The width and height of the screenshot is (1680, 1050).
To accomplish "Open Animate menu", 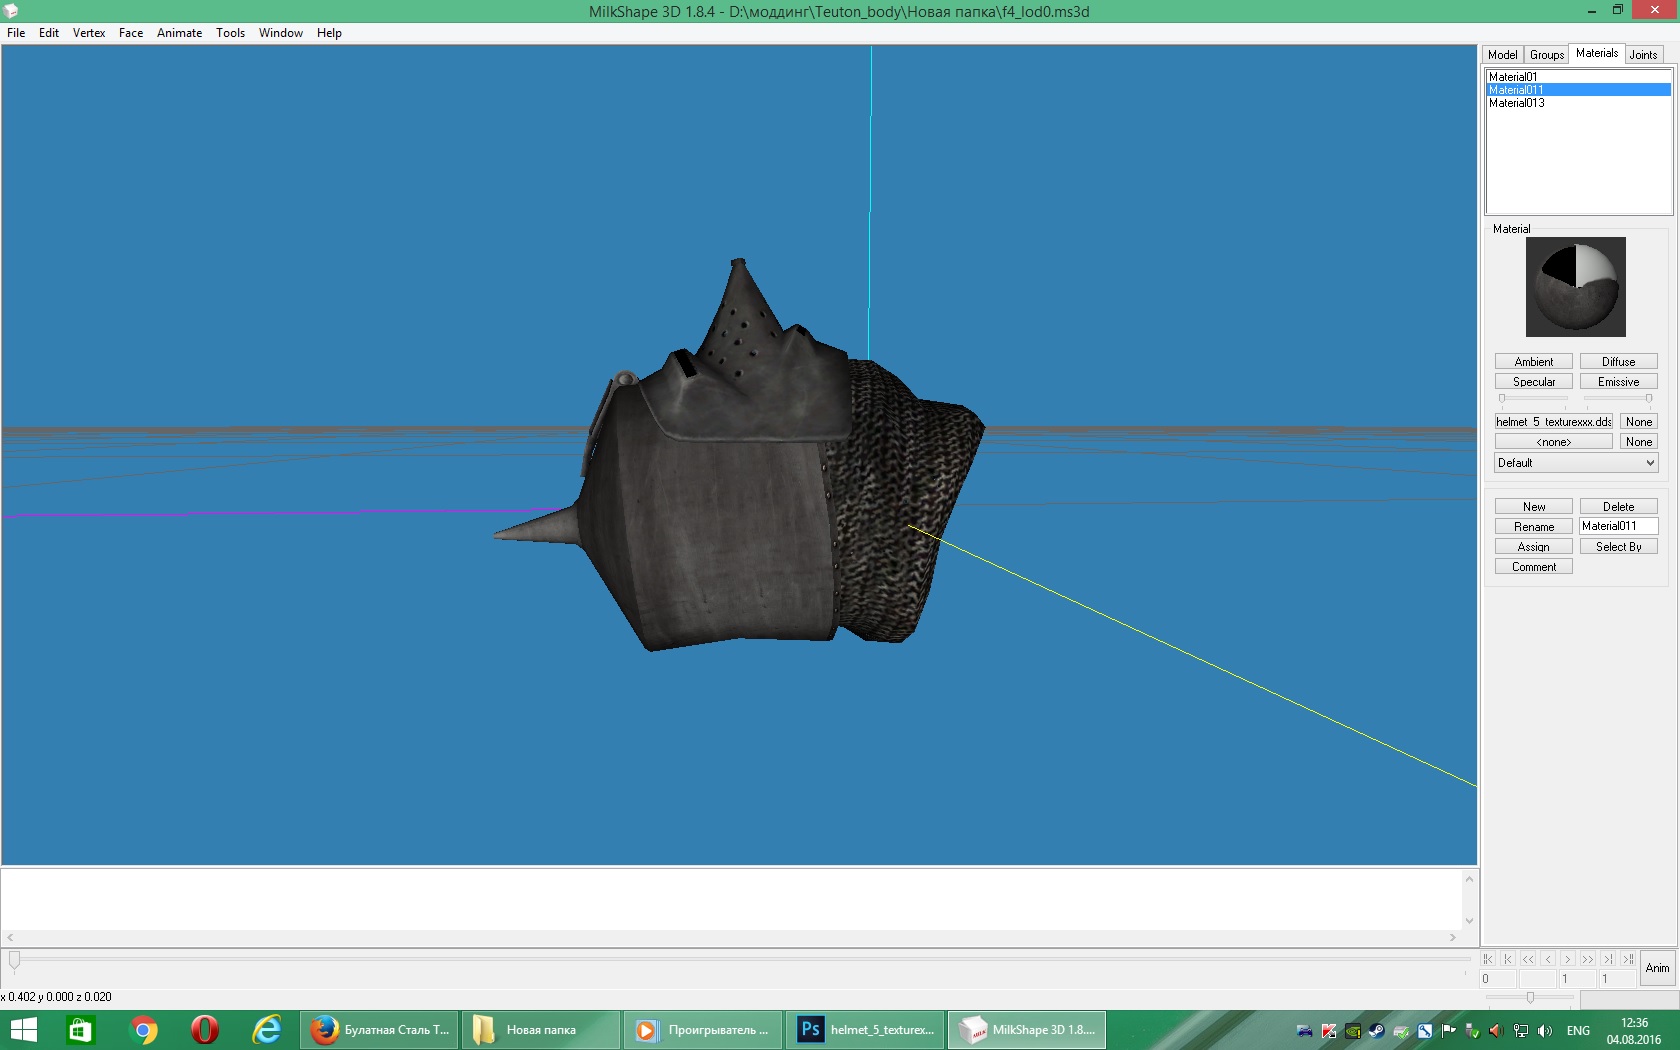I will (x=180, y=33).
